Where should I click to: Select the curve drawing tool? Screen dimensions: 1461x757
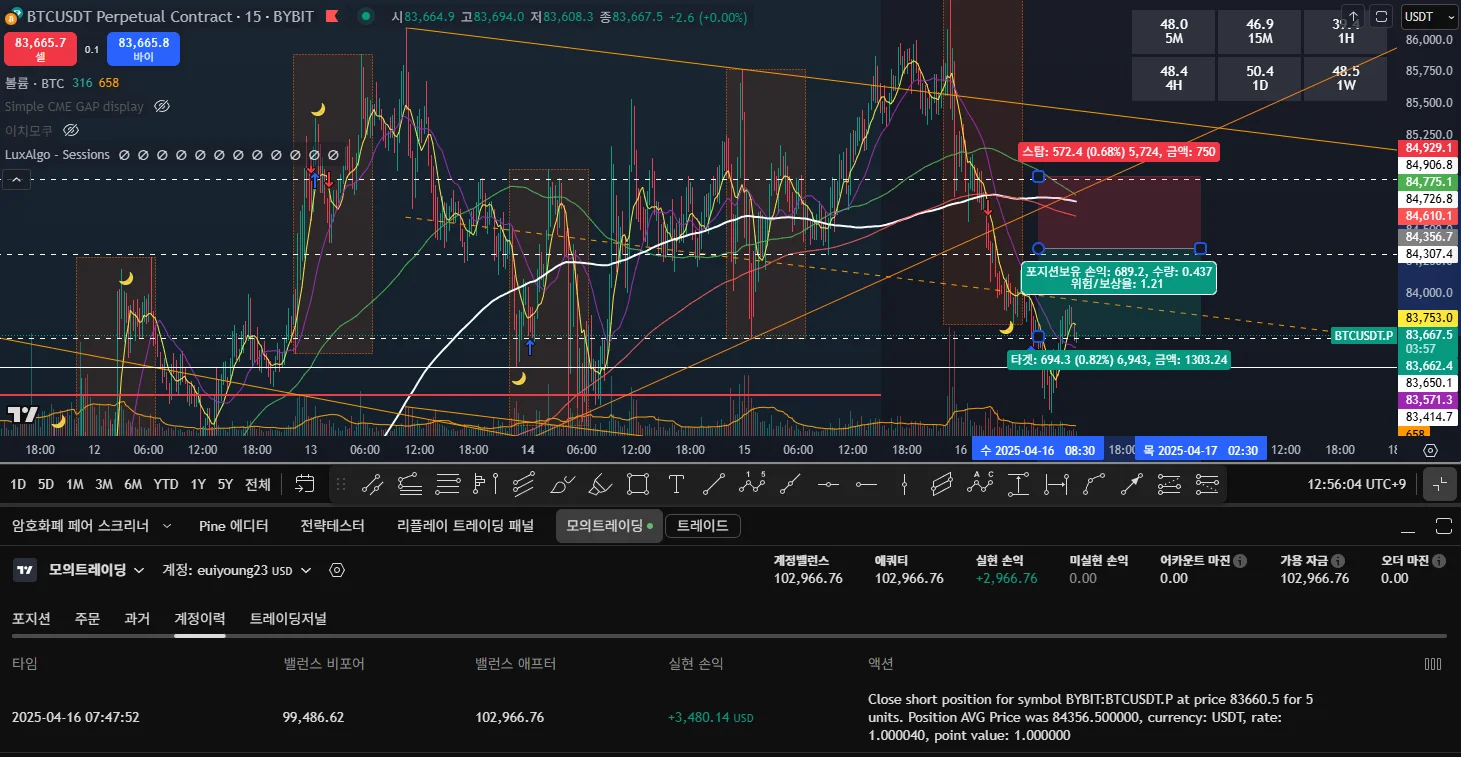pos(1094,485)
